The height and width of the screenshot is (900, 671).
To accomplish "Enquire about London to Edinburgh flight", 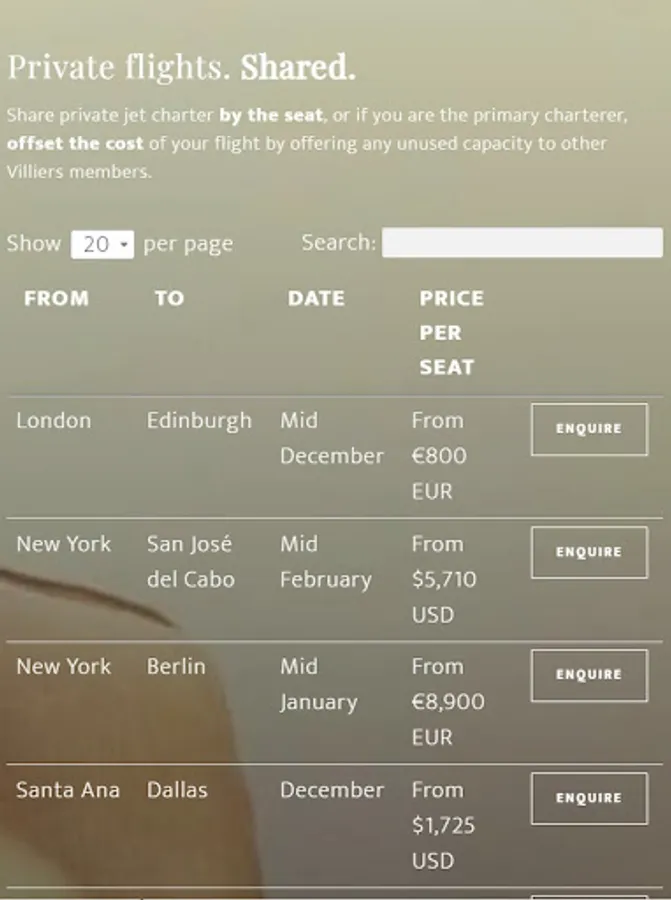I will tap(589, 429).
